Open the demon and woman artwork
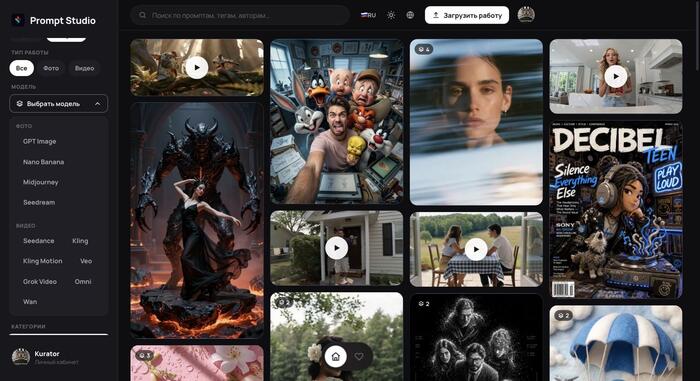 197,220
